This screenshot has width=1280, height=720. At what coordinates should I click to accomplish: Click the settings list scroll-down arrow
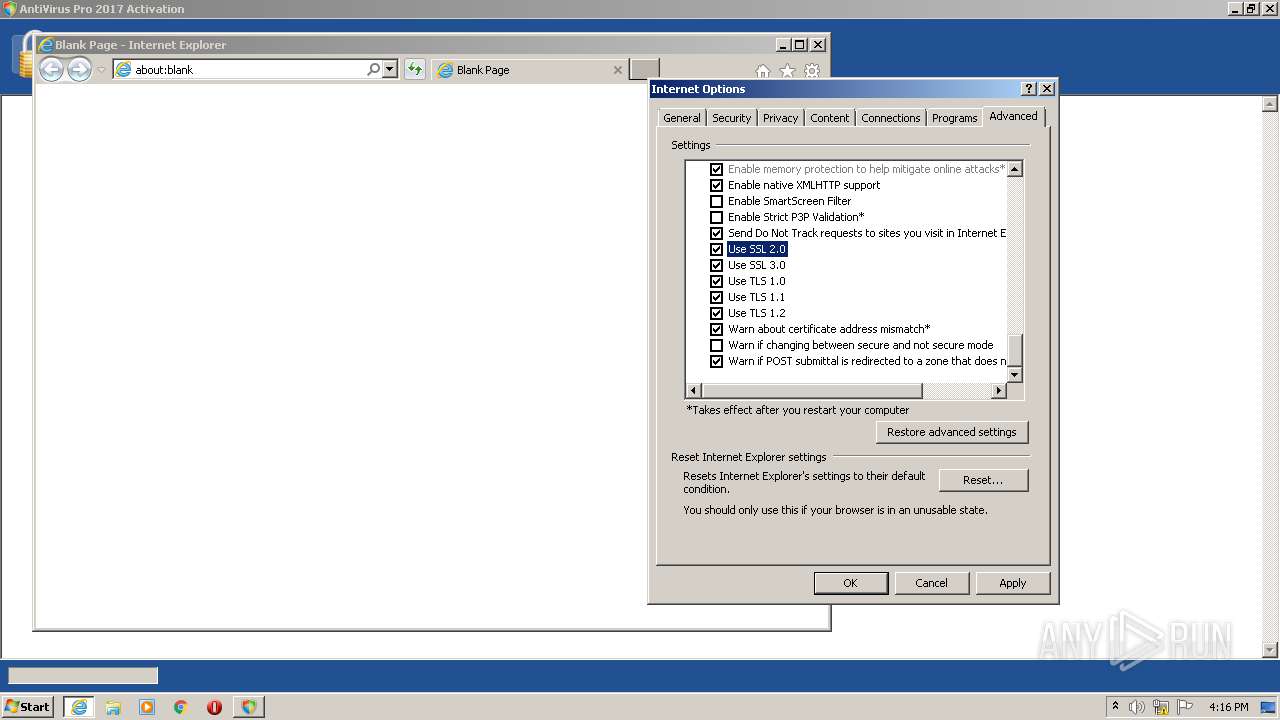[1015, 375]
